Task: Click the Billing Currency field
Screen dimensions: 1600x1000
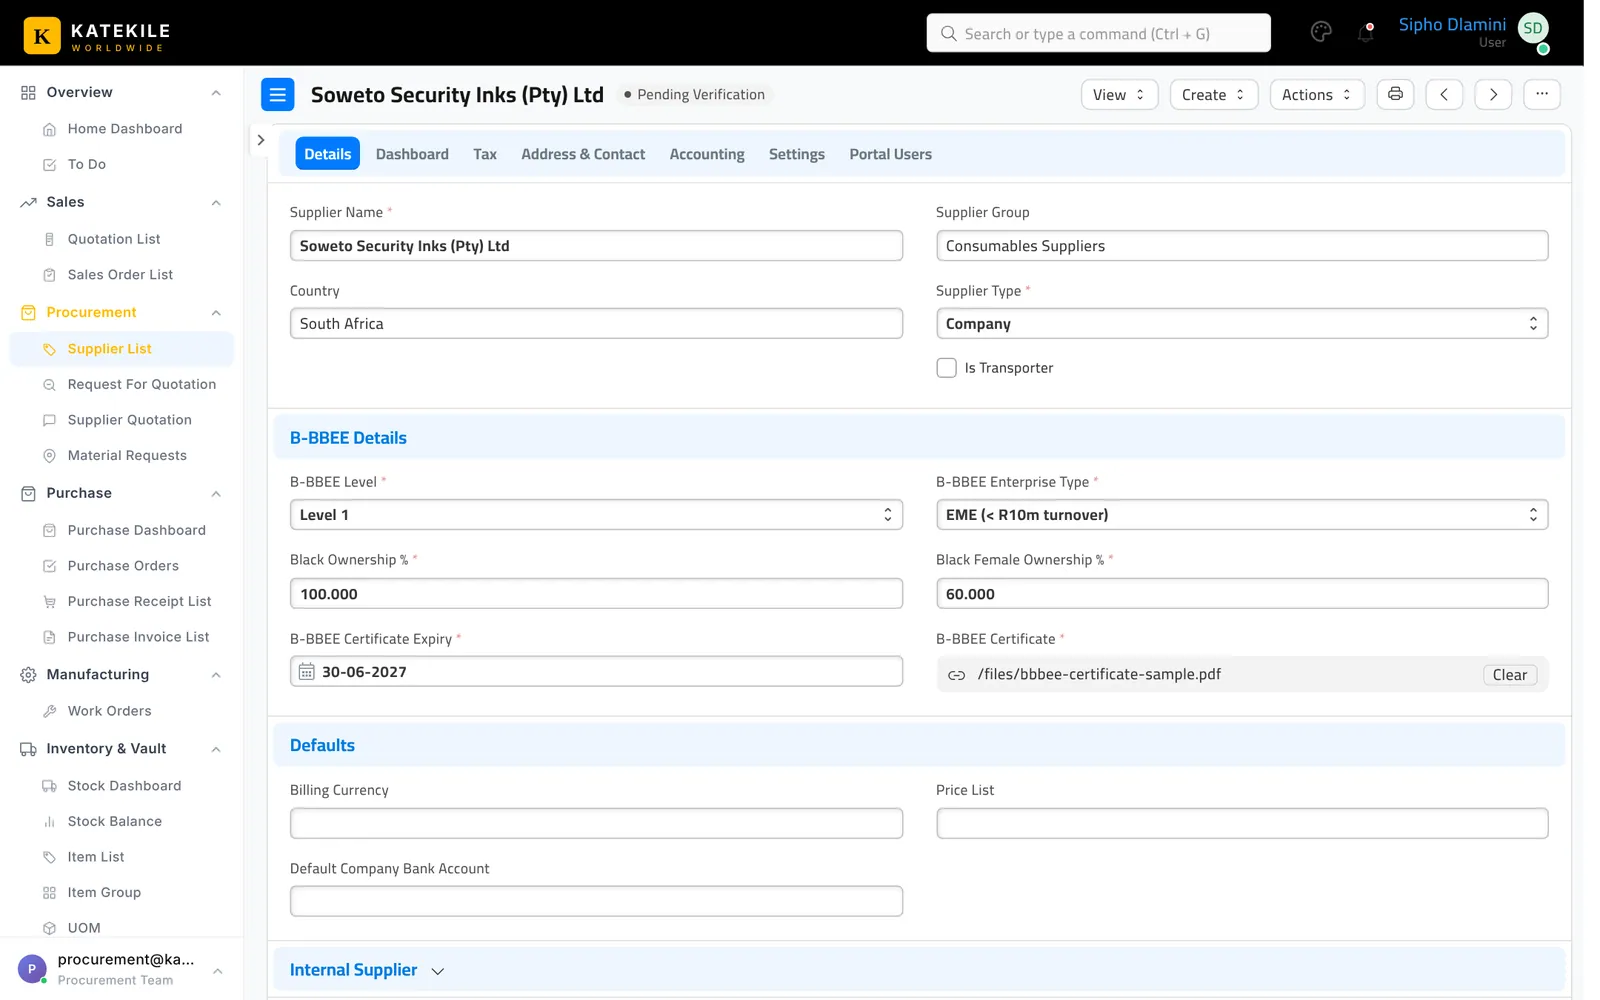Action: (x=596, y=823)
